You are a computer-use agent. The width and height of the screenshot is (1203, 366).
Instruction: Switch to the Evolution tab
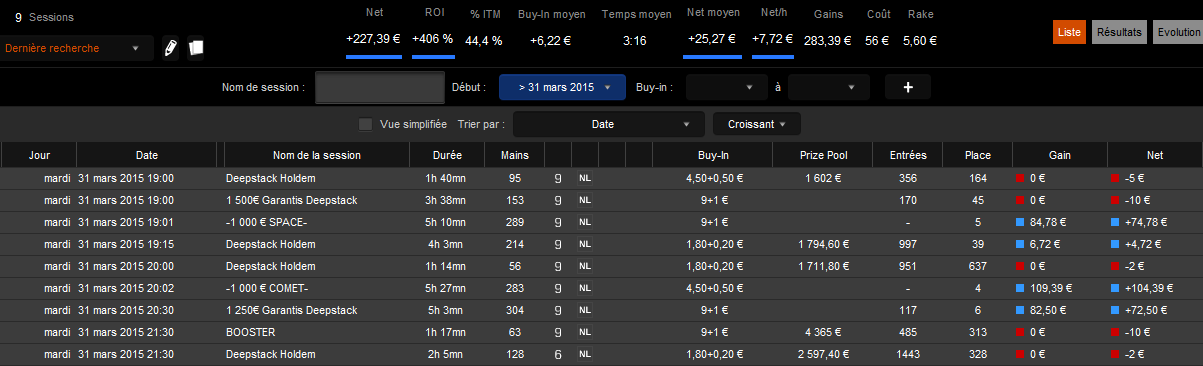[1178, 32]
